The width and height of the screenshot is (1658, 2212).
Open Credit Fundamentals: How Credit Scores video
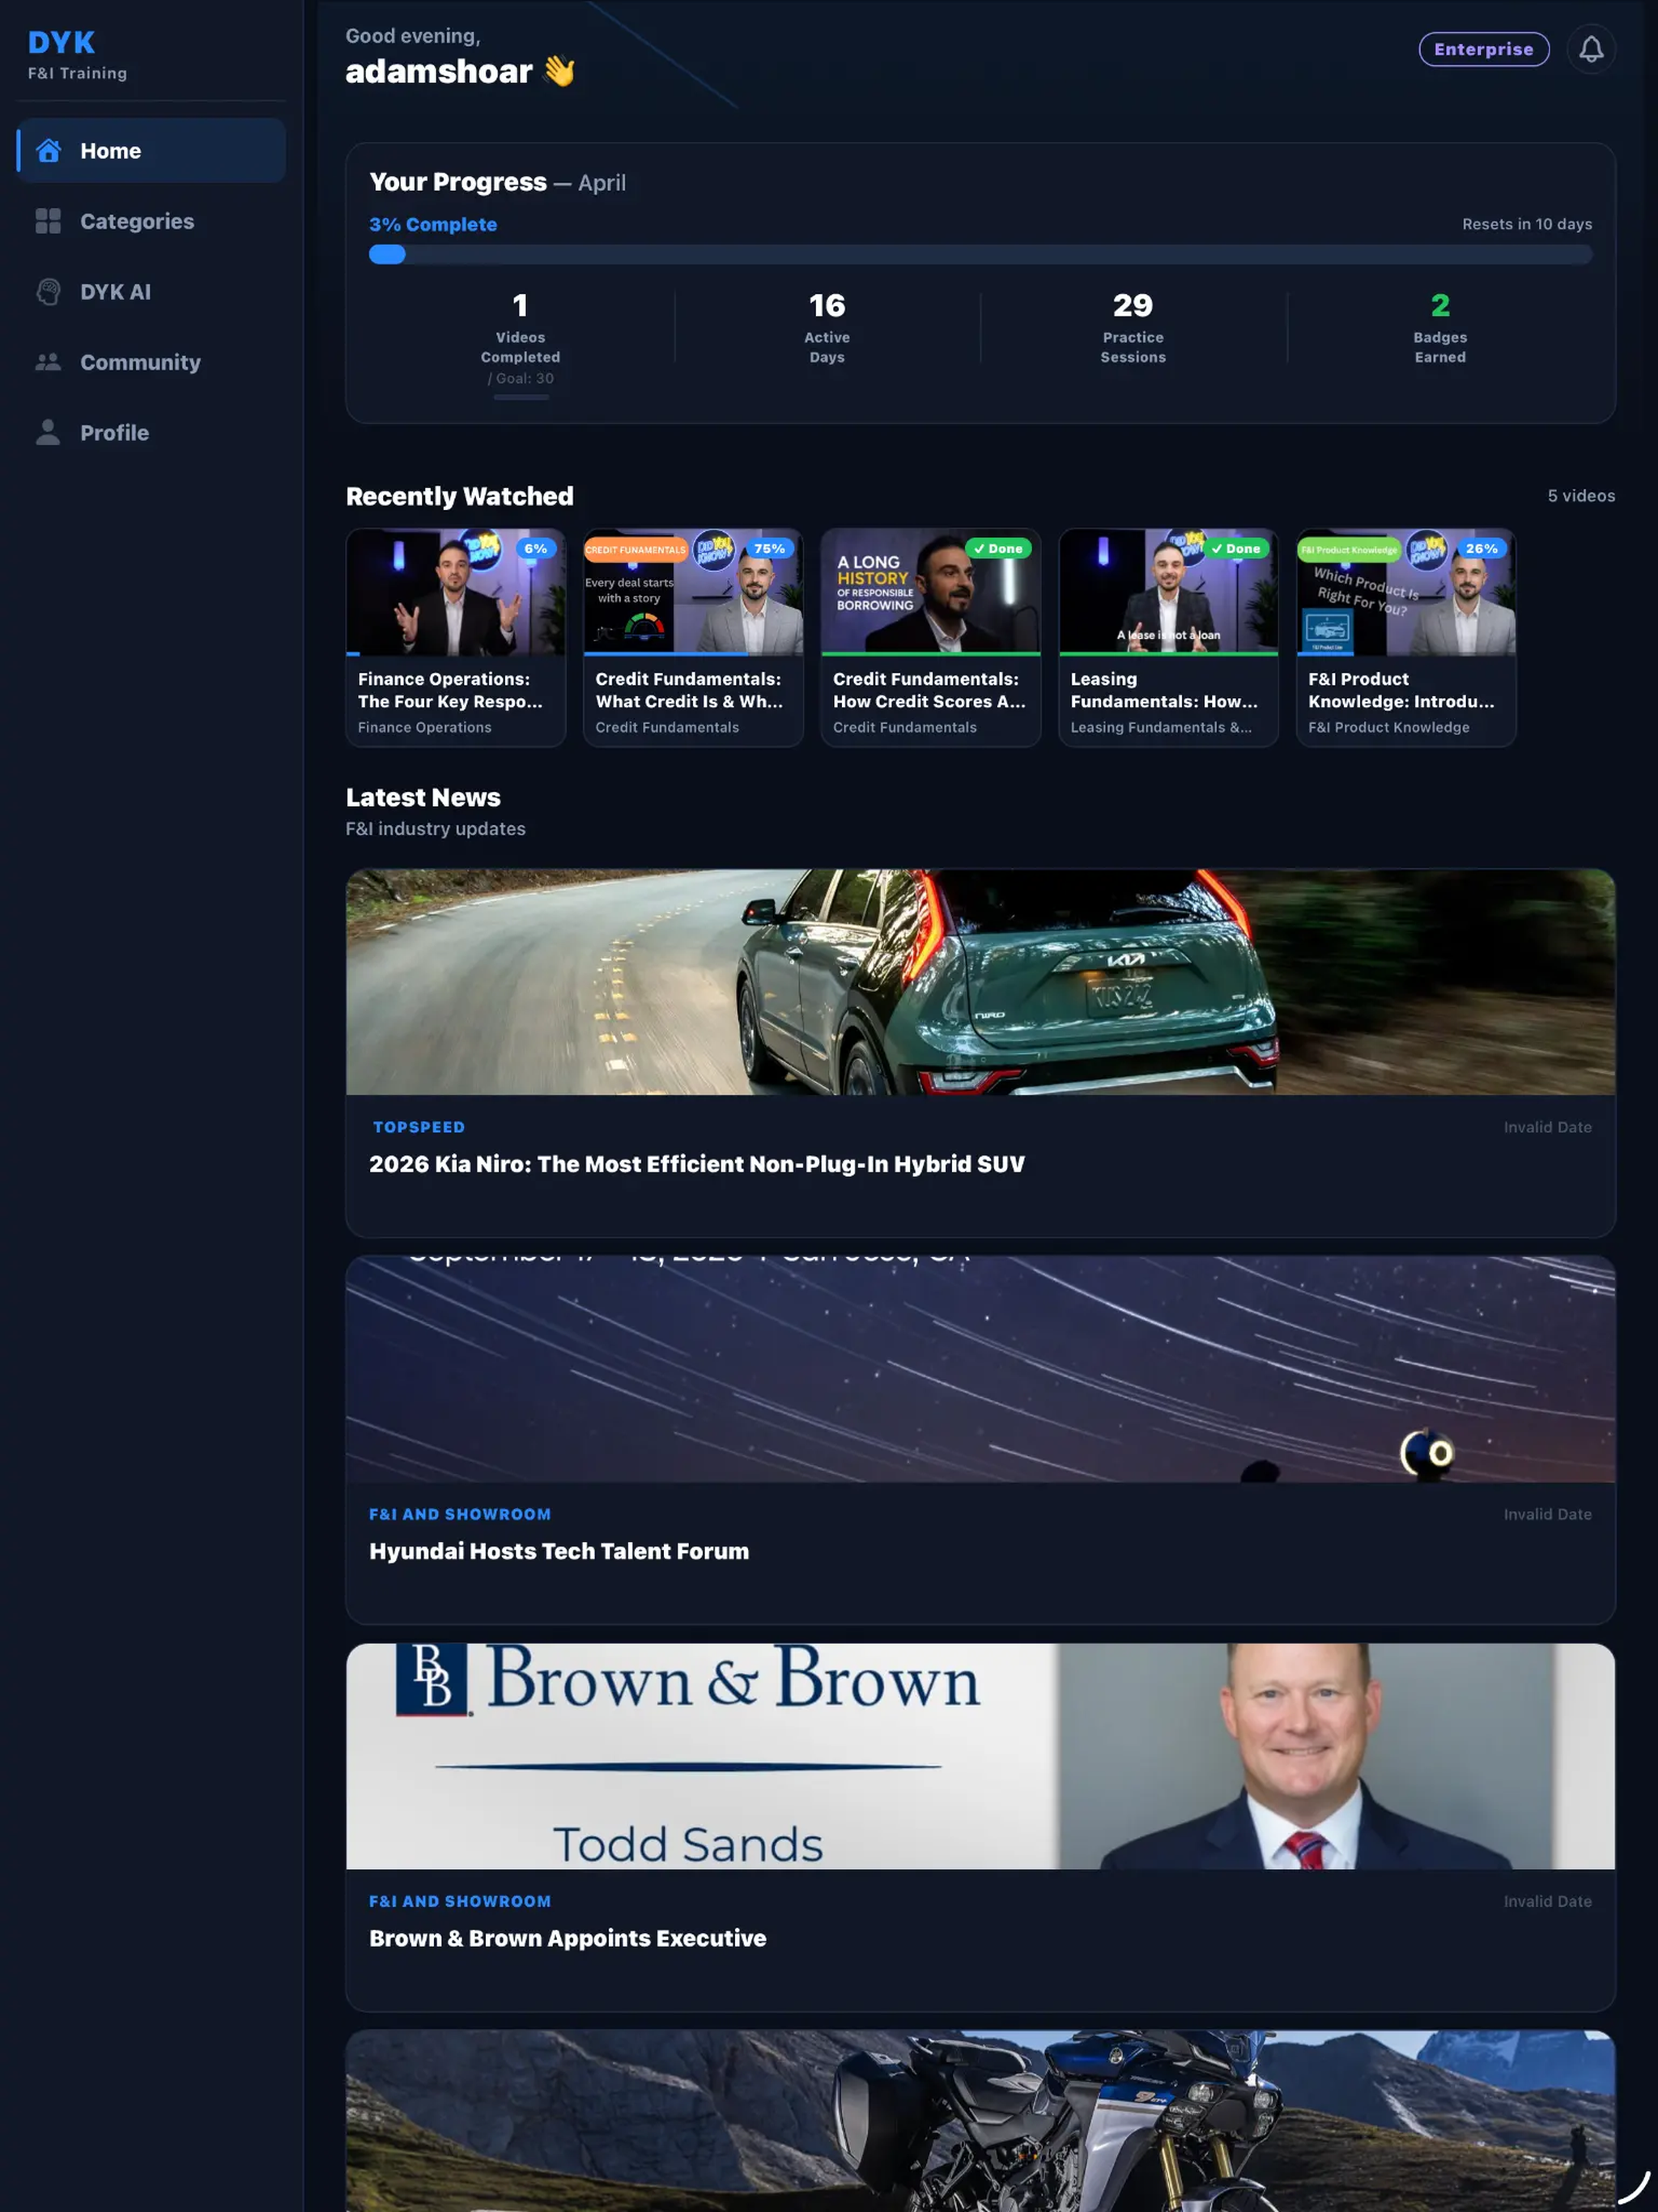click(930, 637)
